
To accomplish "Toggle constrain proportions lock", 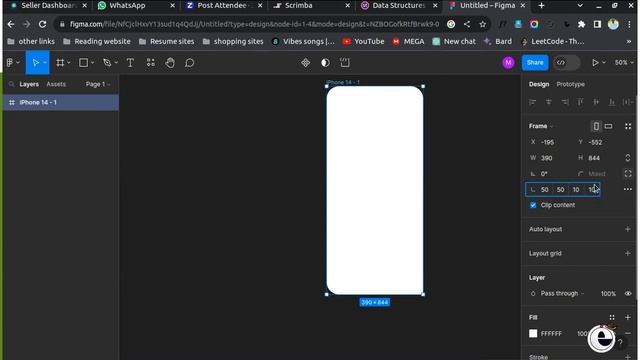I will (628, 158).
